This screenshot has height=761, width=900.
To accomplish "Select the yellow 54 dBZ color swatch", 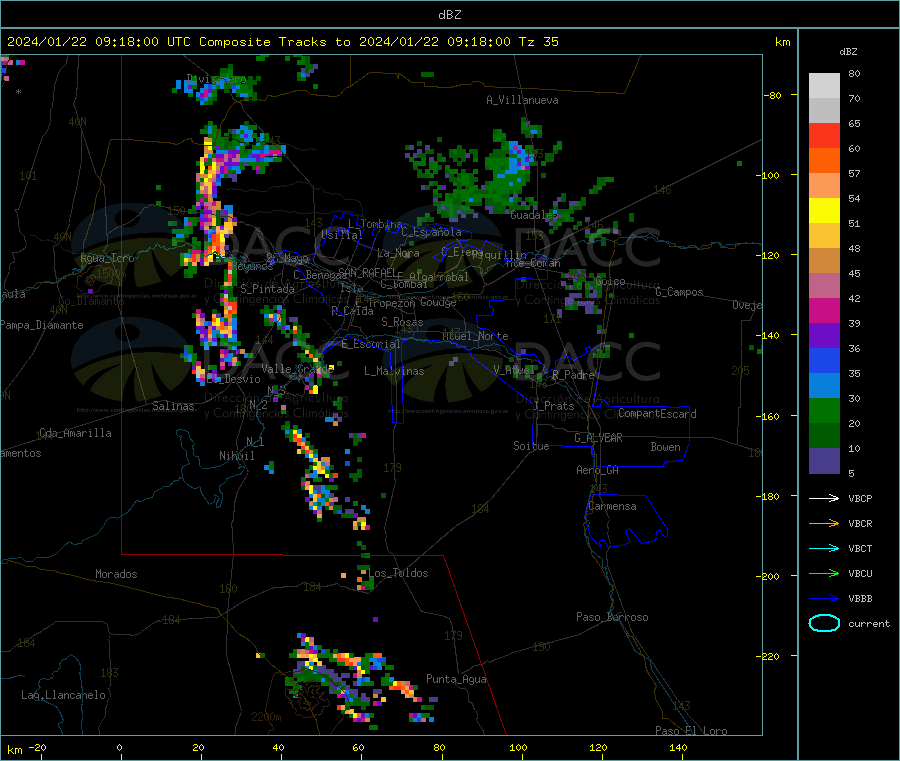I will [824, 211].
